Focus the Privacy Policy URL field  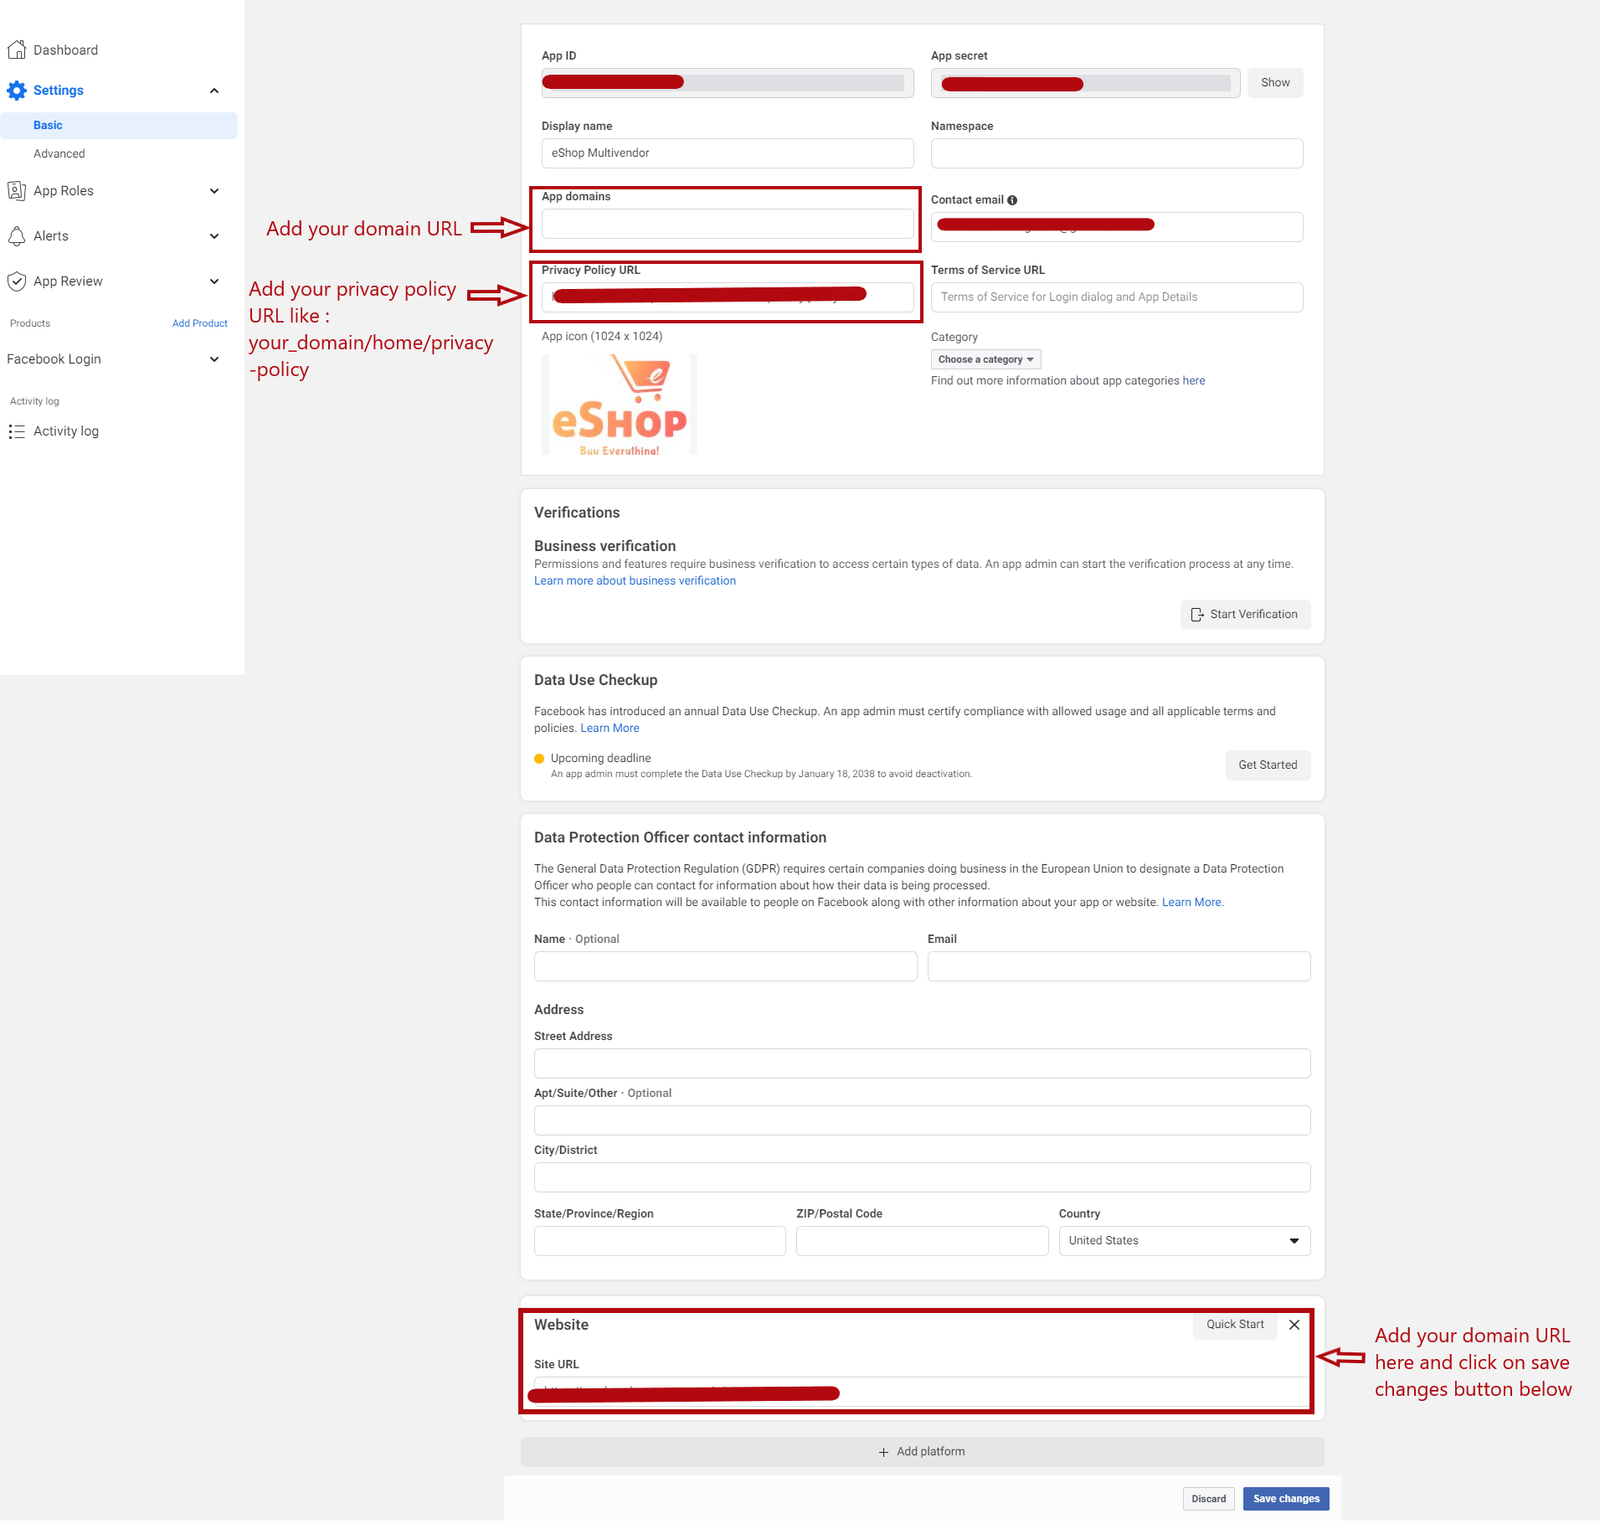(727, 297)
